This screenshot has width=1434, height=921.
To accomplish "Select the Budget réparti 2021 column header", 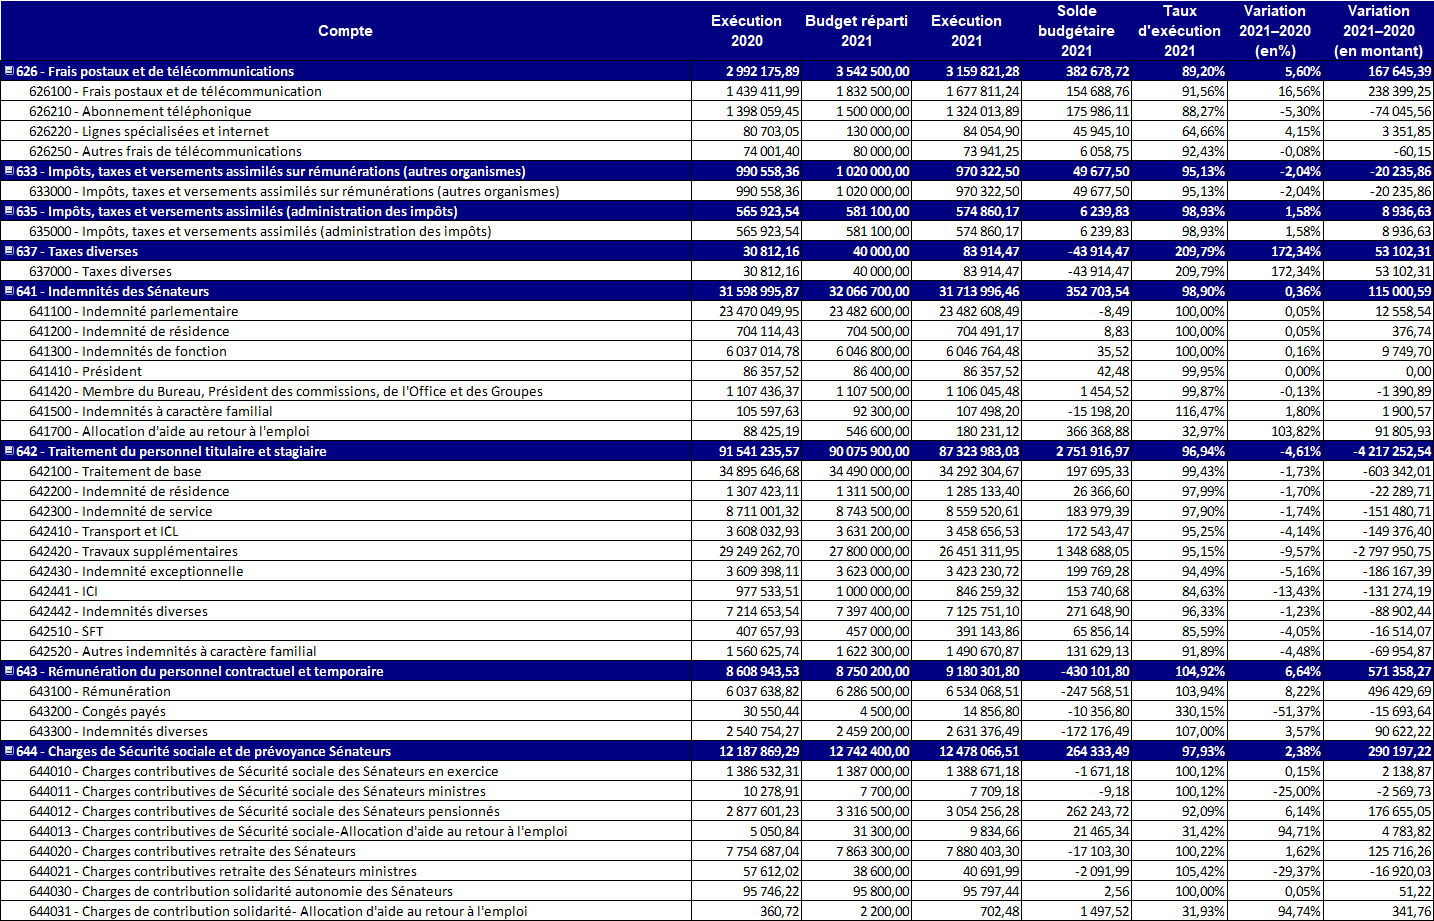I will click(856, 31).
